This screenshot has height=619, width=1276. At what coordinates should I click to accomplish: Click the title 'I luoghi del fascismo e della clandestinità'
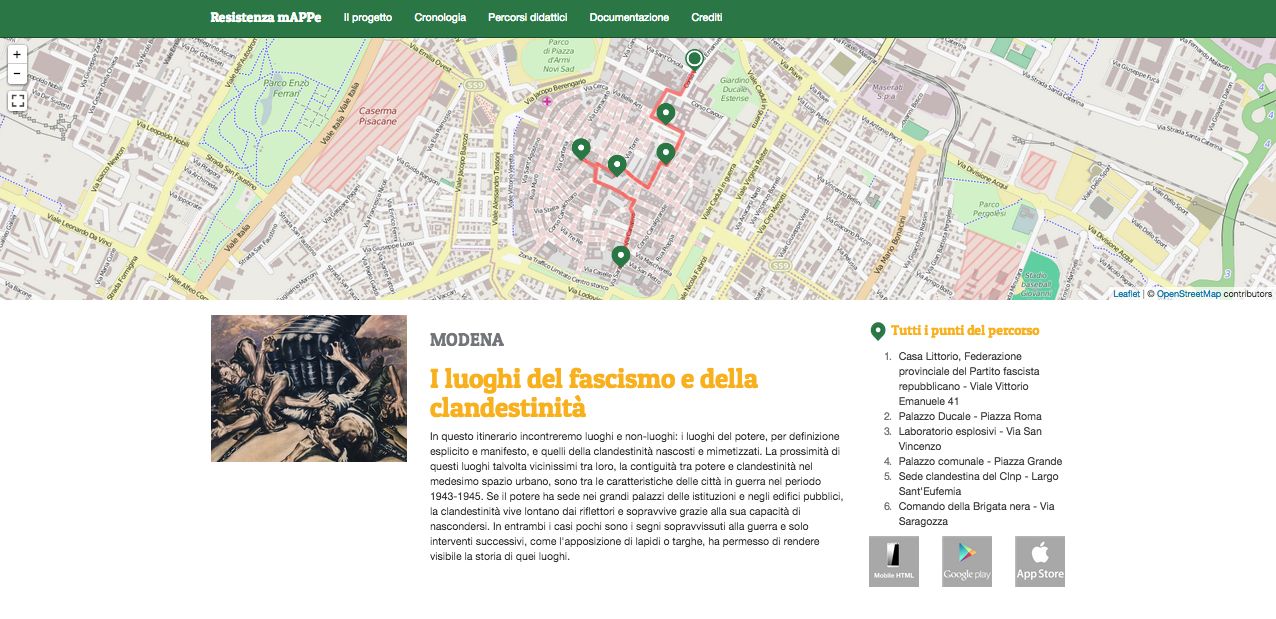coord(594,394)
